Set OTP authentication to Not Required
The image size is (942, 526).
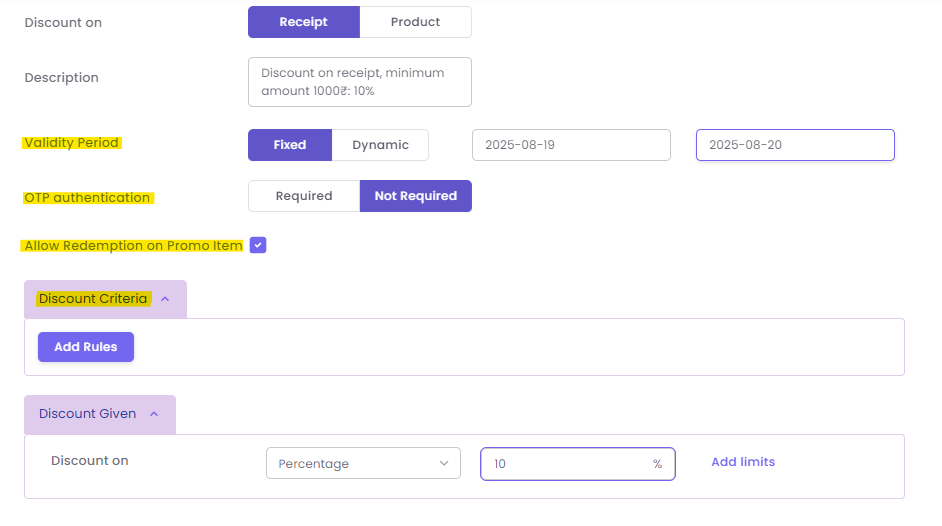tap(415, 196)
